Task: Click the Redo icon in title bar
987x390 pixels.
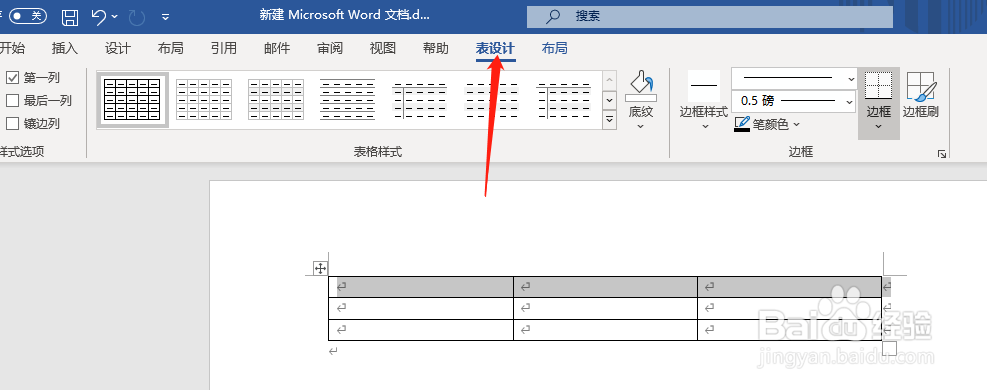Action: 137,17
